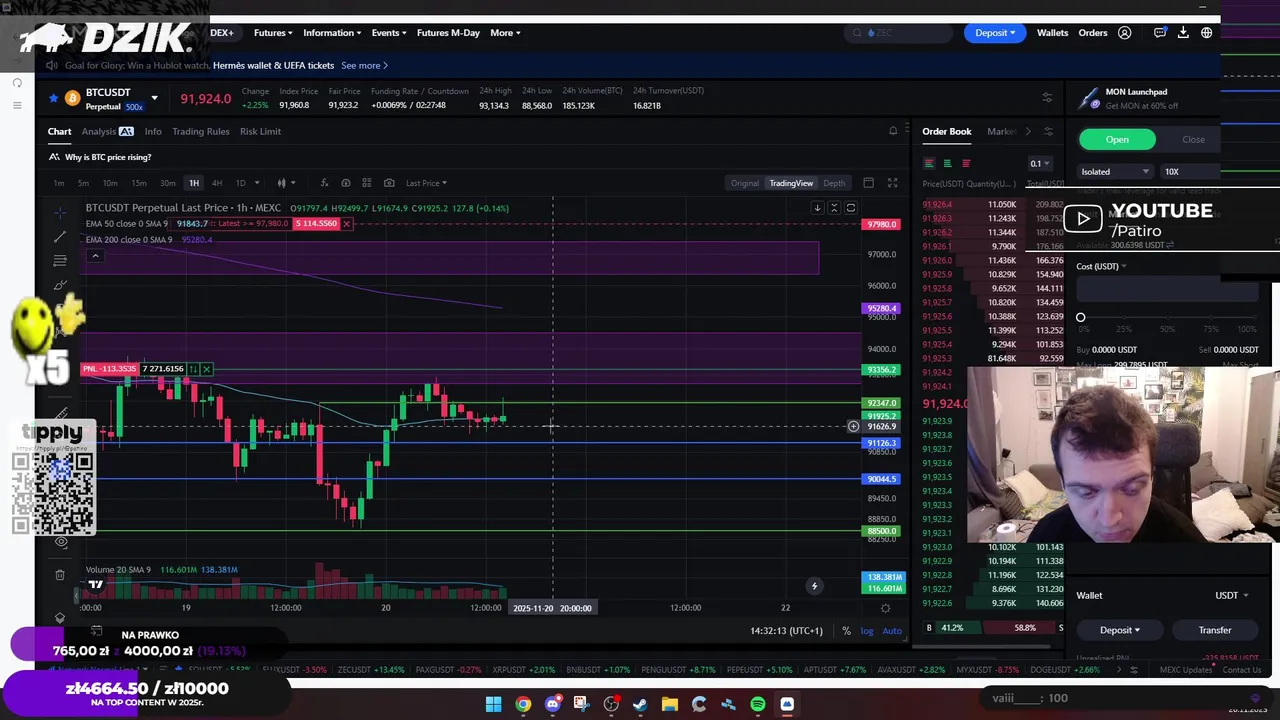Open the Futures menu dropdown
This screenshot has width=1280, height=720.
(x=273, y=33)
